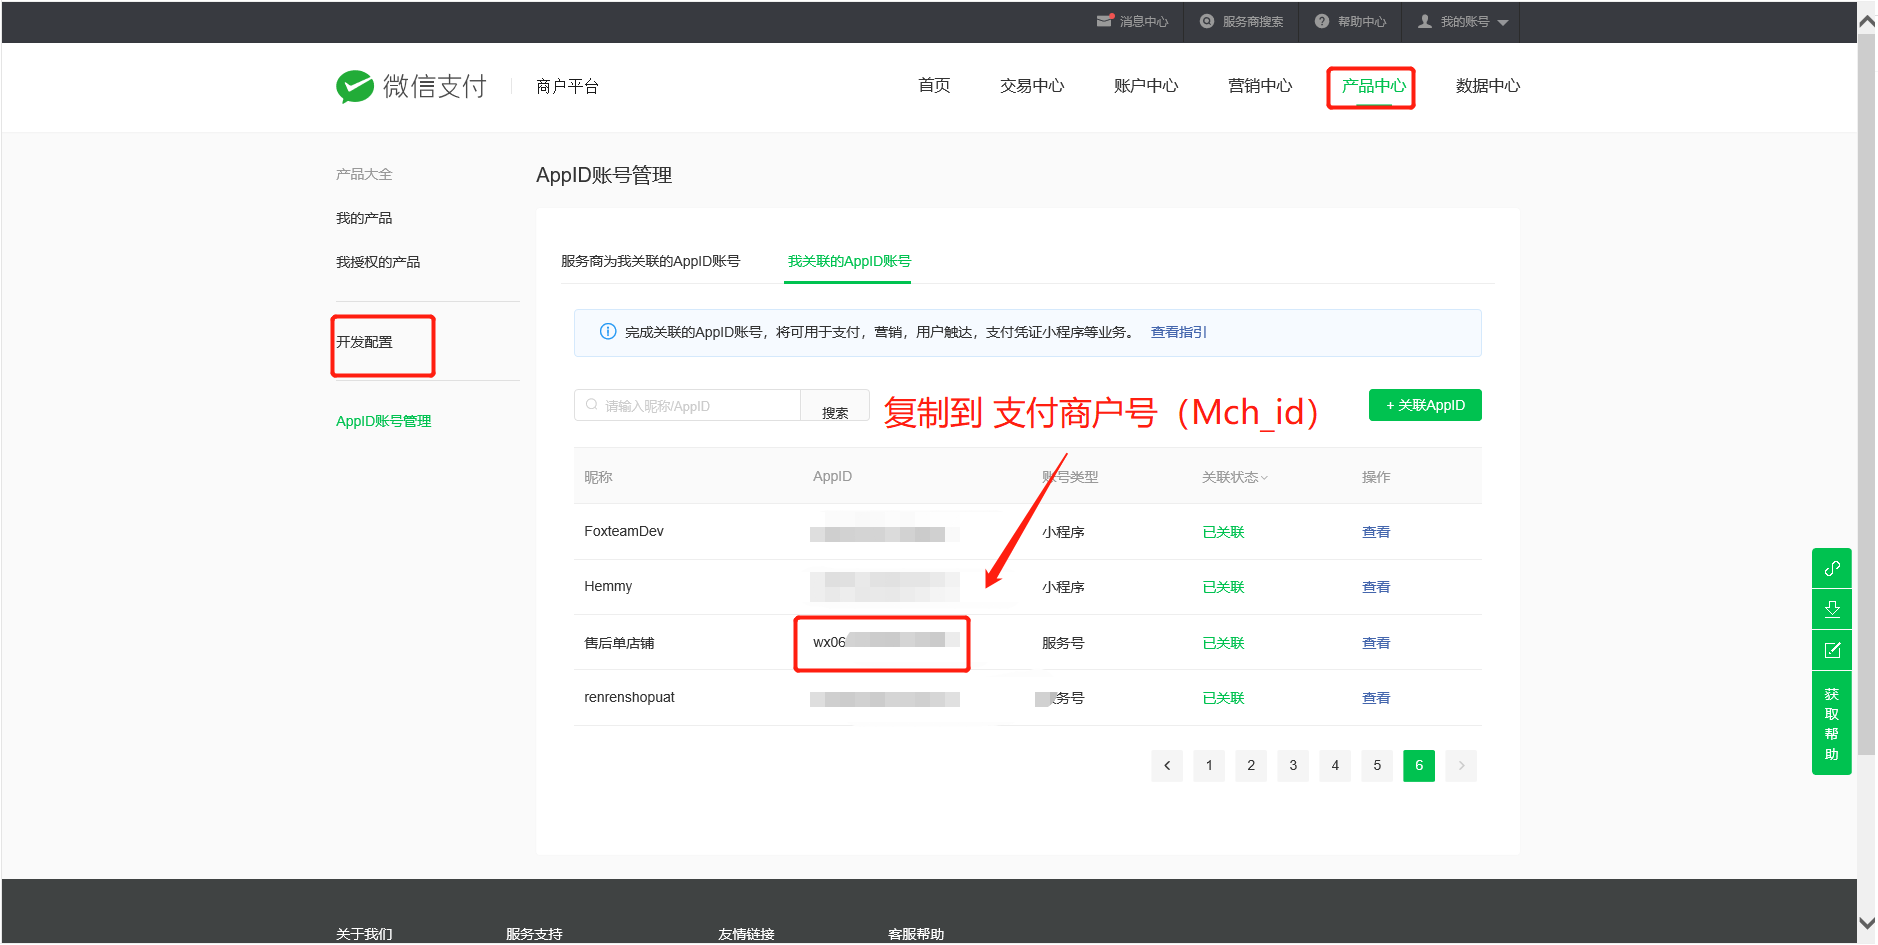Image resolution: width=1878 pixels, height=945 pixels.
Task: Select 开发配置 in the sidebar
Action: 364,342
